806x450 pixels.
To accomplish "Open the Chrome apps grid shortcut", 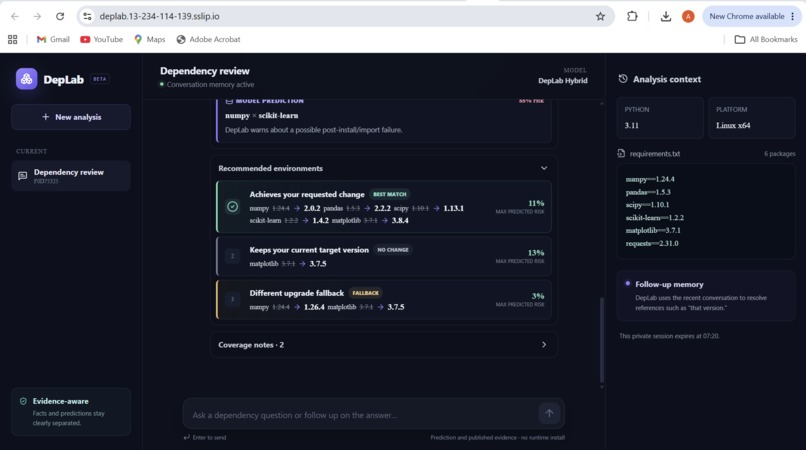I will [x=13, y=40].
